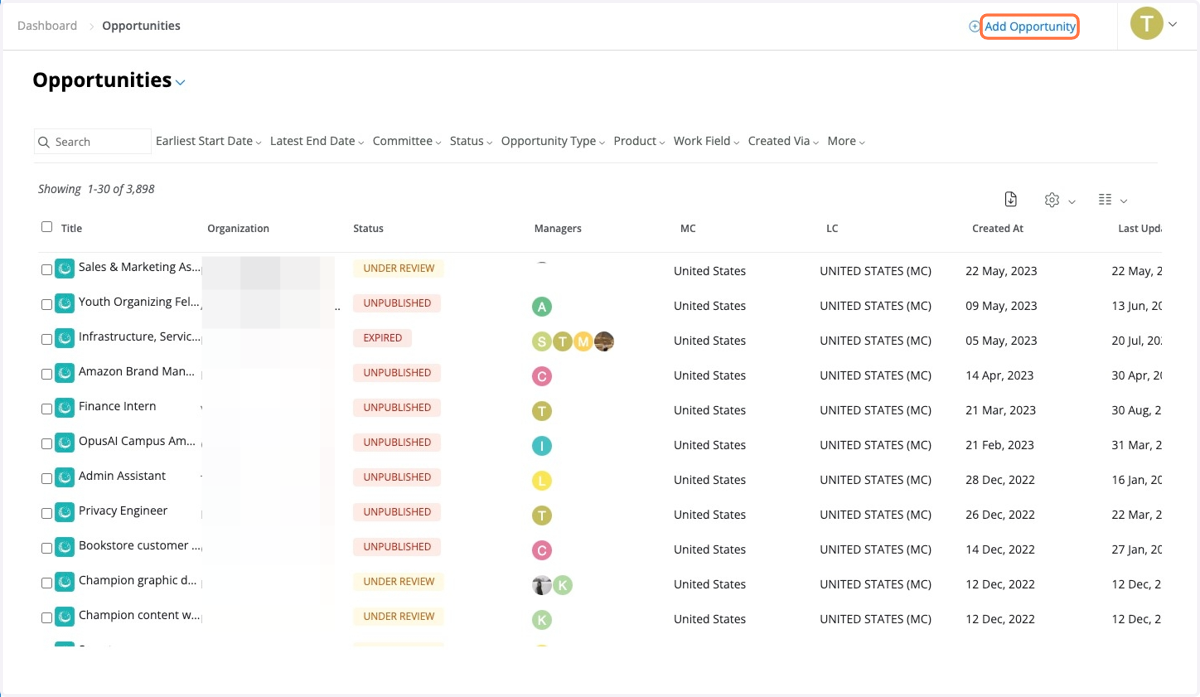Image resolution: width=1200 pixels, height=697 pixels.
Task: Click the Finance Intern logo icon
Action: click(65, 408)
